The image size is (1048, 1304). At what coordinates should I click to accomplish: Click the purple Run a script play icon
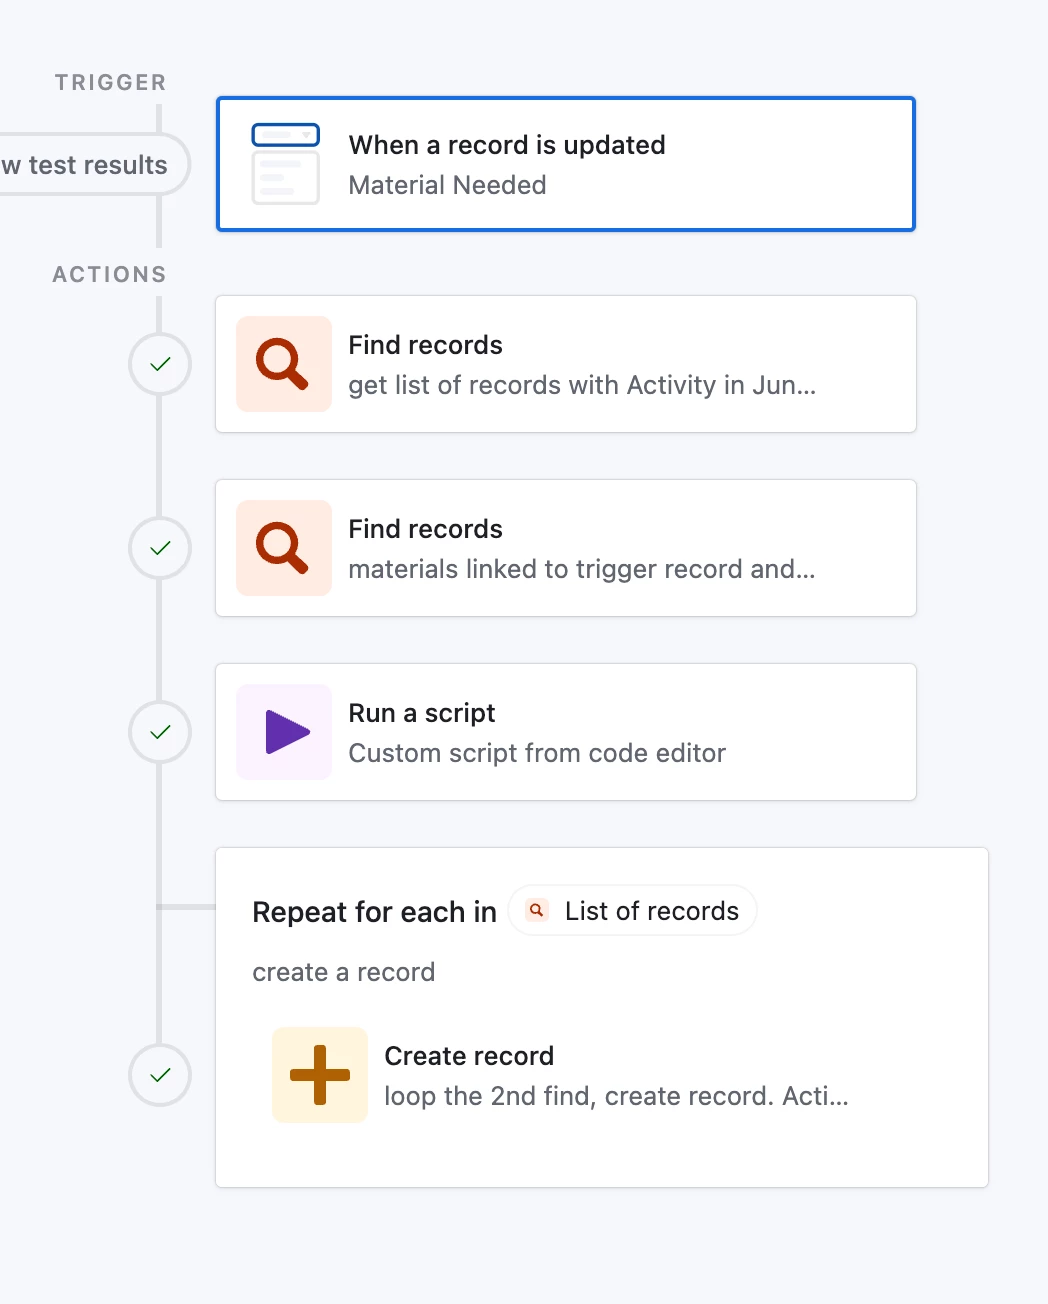(285, 732)
